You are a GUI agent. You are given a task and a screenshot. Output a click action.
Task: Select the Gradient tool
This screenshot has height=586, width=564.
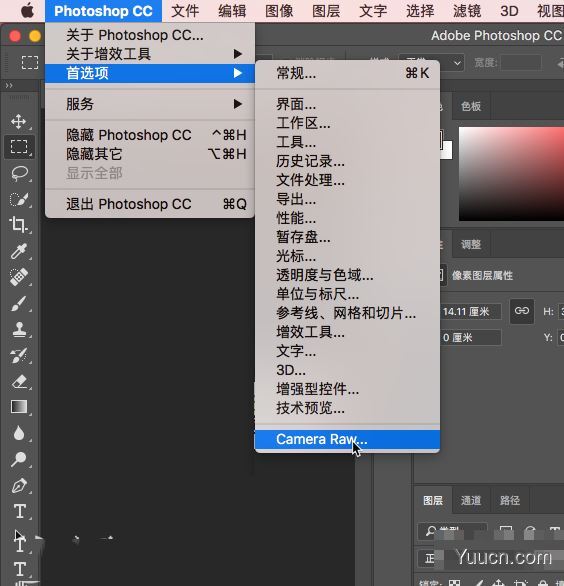point(19,407)
